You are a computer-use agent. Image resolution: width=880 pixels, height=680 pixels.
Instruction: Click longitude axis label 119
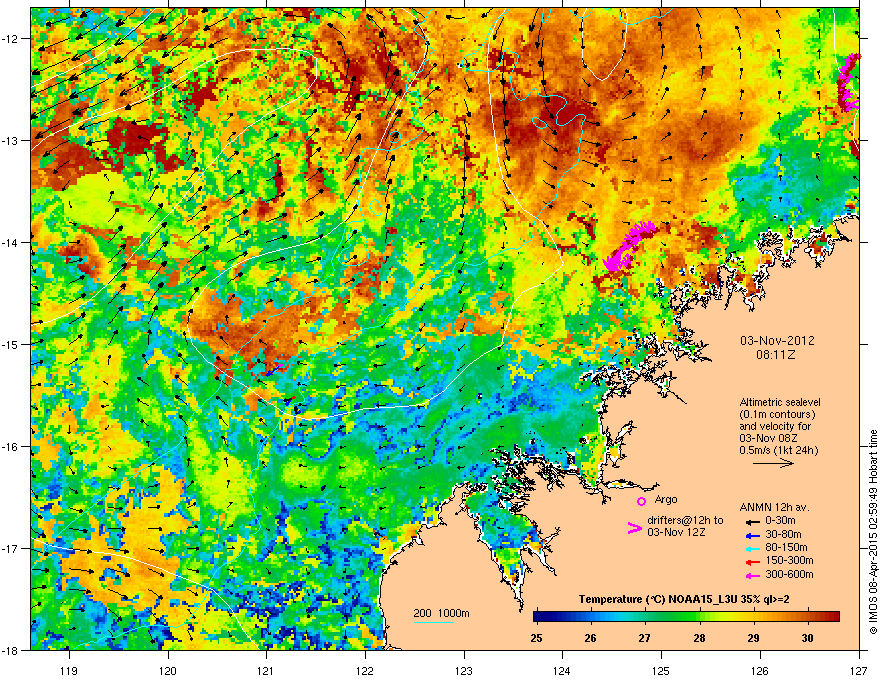[69, 670]
